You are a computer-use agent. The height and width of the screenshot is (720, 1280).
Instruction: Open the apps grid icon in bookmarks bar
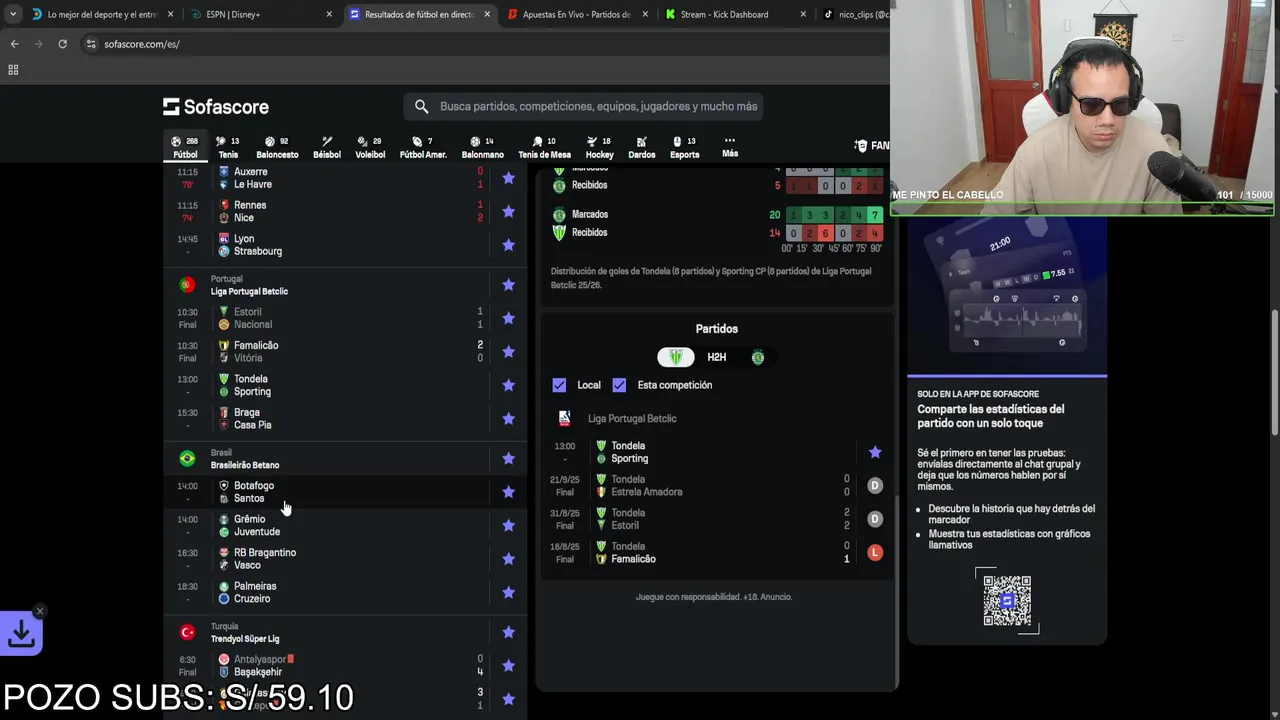[x=13, y=70]
